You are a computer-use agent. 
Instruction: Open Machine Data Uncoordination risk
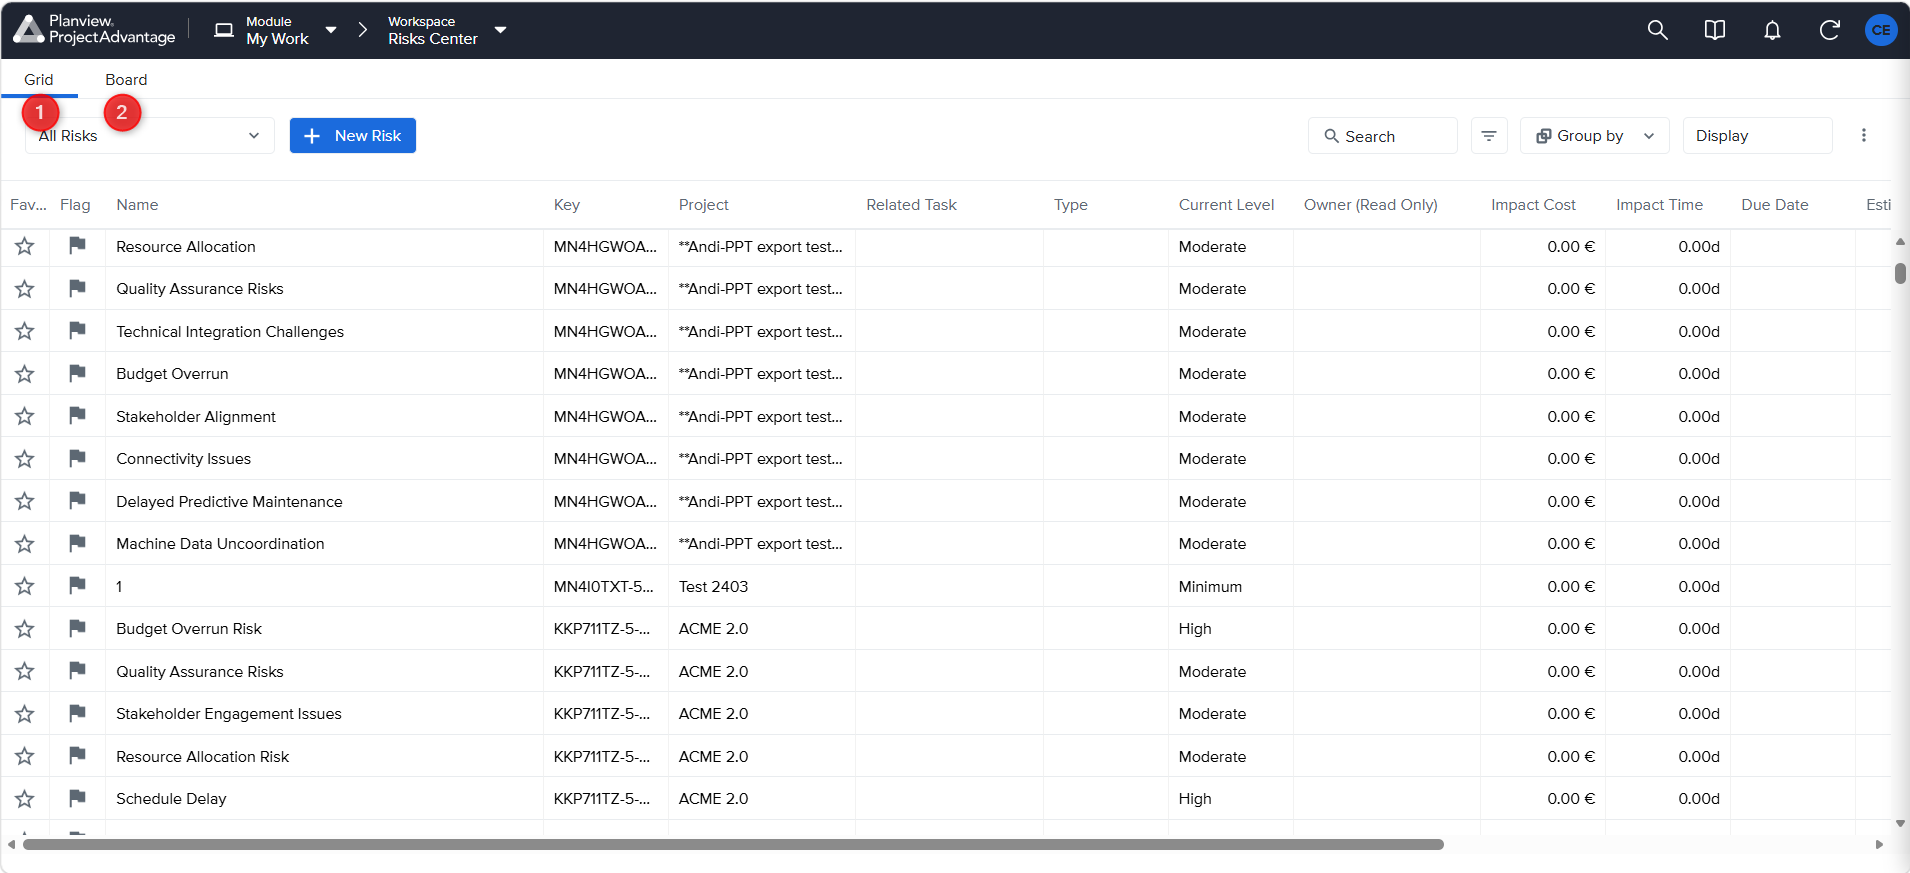tap(220, 544)
